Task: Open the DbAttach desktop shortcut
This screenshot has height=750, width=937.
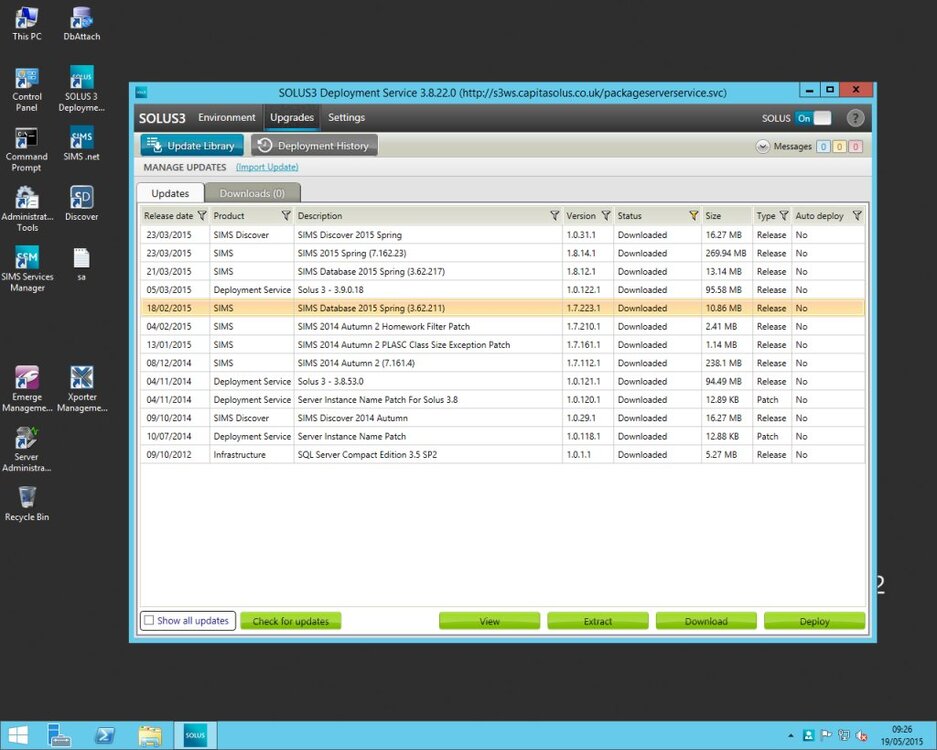Action: (x=82, y=23)
